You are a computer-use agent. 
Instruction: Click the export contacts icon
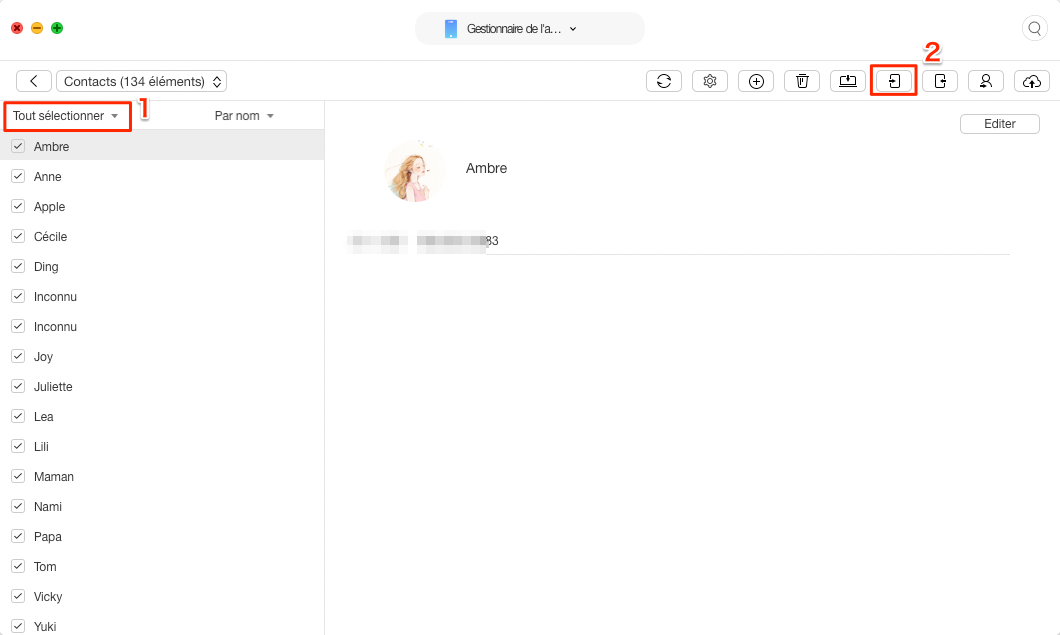pyautogui.click(x=940, y=81)
